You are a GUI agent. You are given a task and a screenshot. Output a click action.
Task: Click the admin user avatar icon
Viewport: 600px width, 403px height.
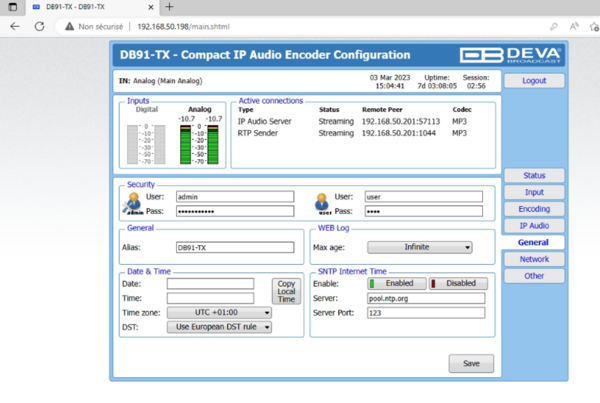coord(133,203)
